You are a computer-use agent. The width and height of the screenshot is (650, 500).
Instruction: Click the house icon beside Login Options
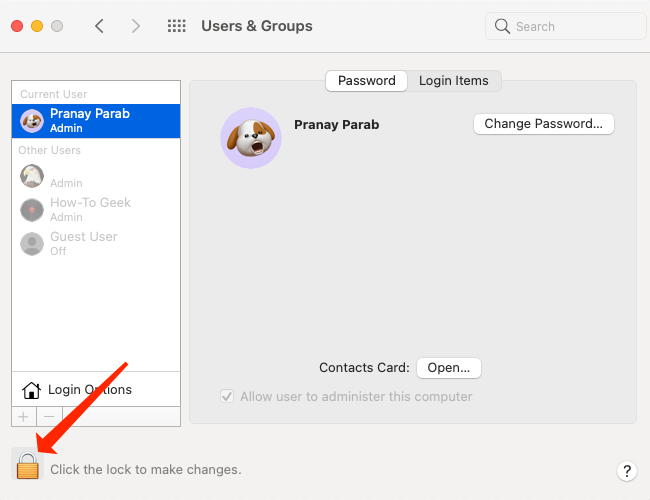(x=31, y=390)
